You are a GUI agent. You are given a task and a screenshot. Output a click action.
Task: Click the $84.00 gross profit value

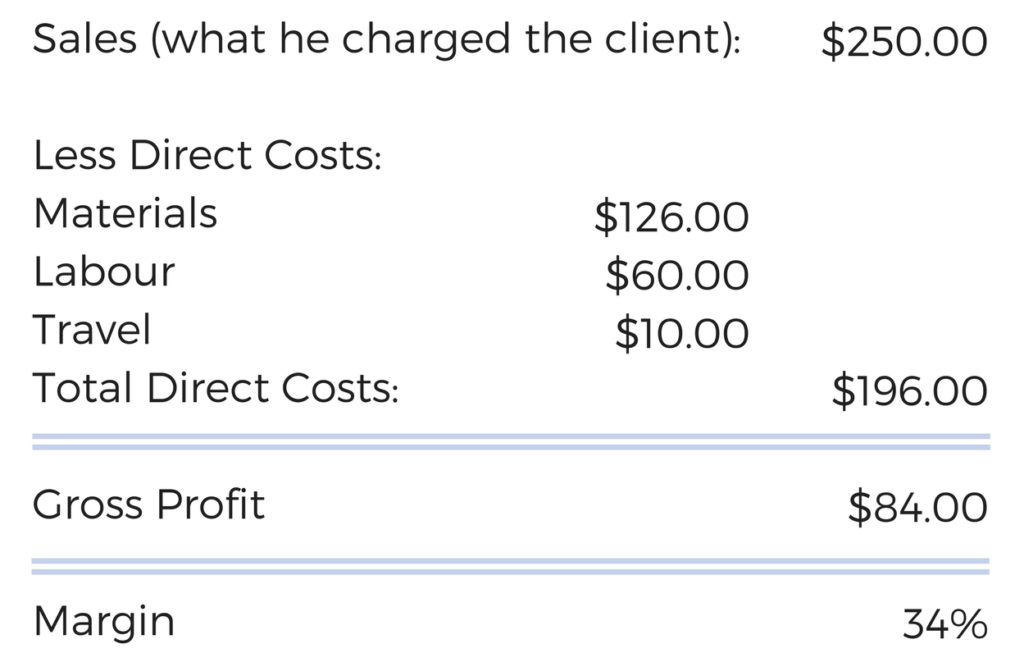(918, 507)
